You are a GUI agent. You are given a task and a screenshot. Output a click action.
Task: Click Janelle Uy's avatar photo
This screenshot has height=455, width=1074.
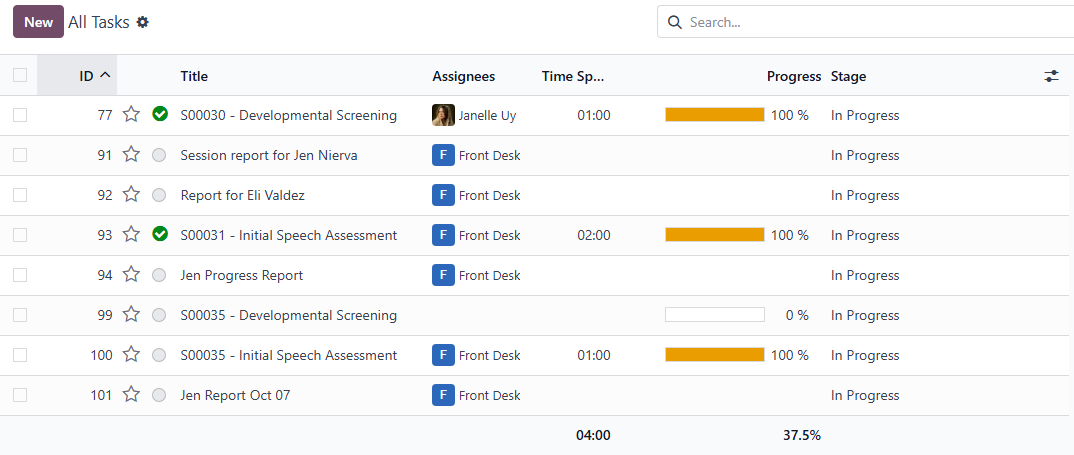tap(443, 115)
